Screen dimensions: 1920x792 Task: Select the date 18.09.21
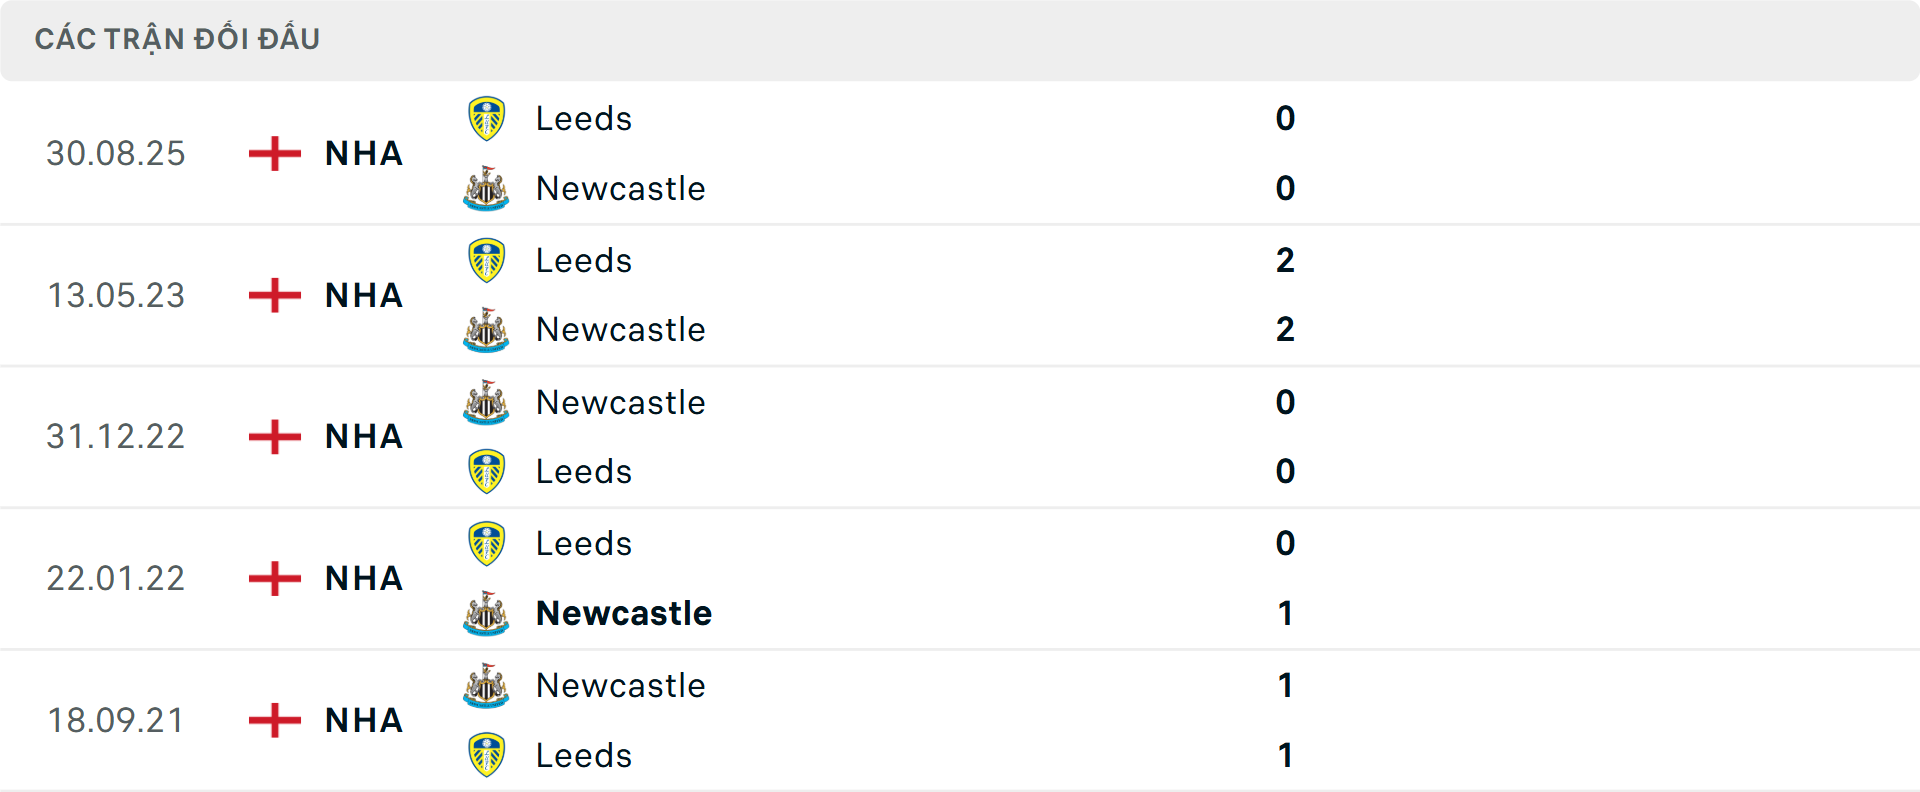pos(115,720)
